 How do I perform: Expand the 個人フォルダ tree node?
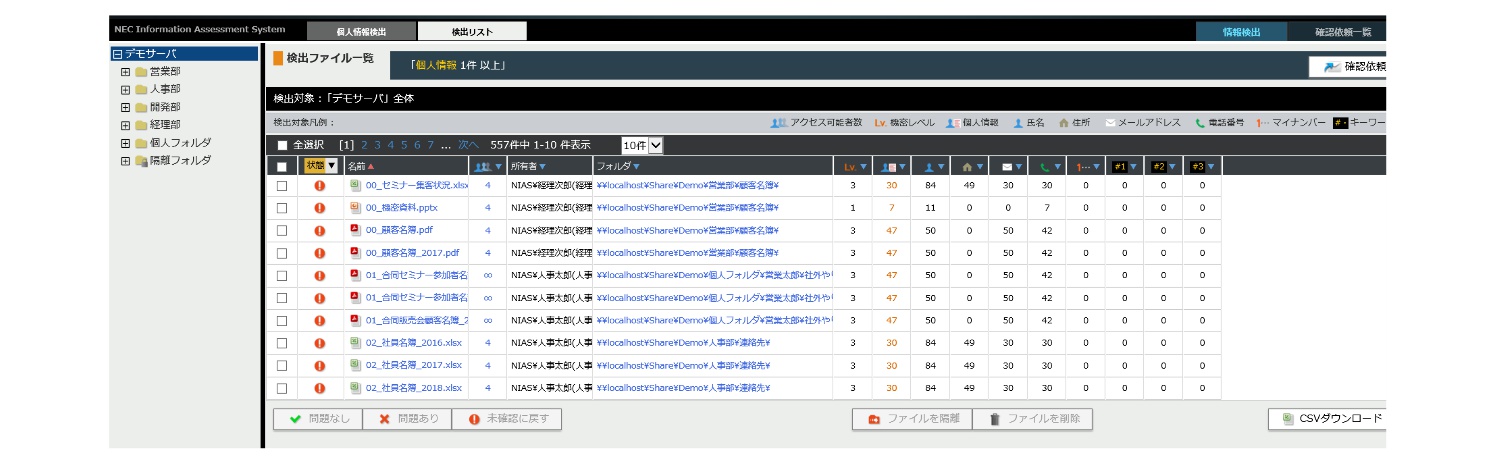tap(125, 143)
